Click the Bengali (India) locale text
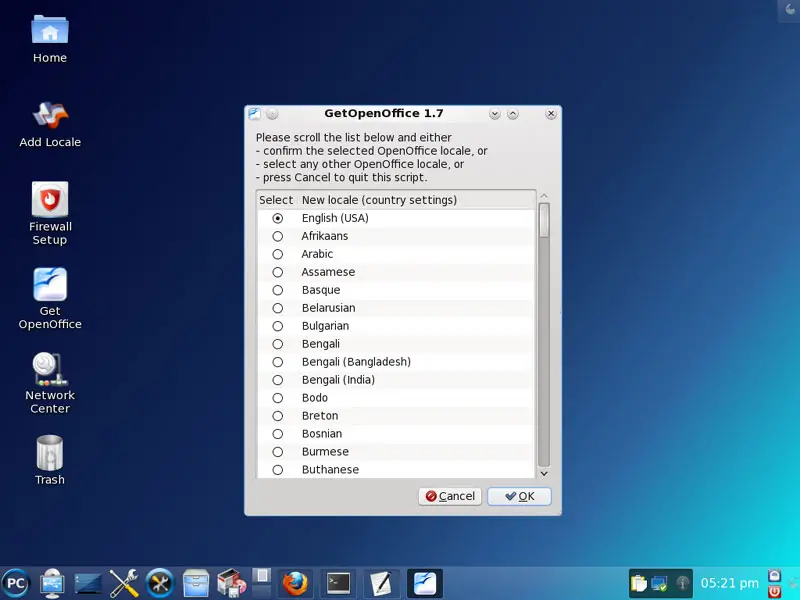 click(x=338, y=380)
